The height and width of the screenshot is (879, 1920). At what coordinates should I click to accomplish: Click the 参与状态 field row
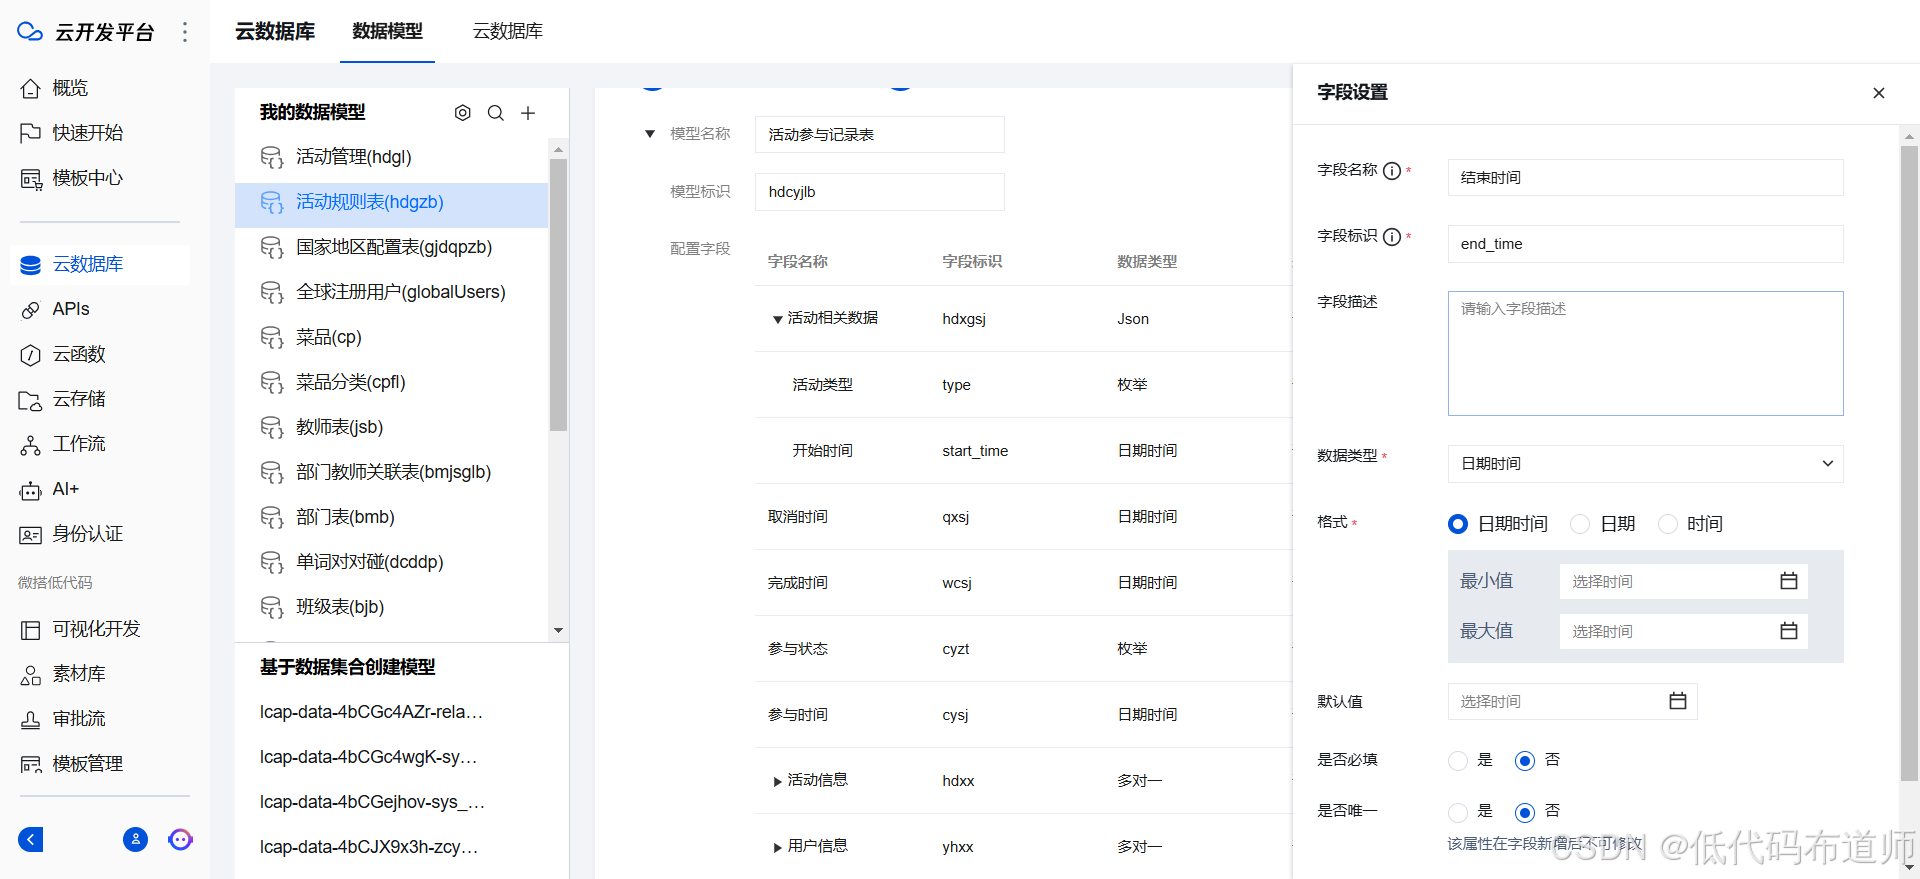1023,649
